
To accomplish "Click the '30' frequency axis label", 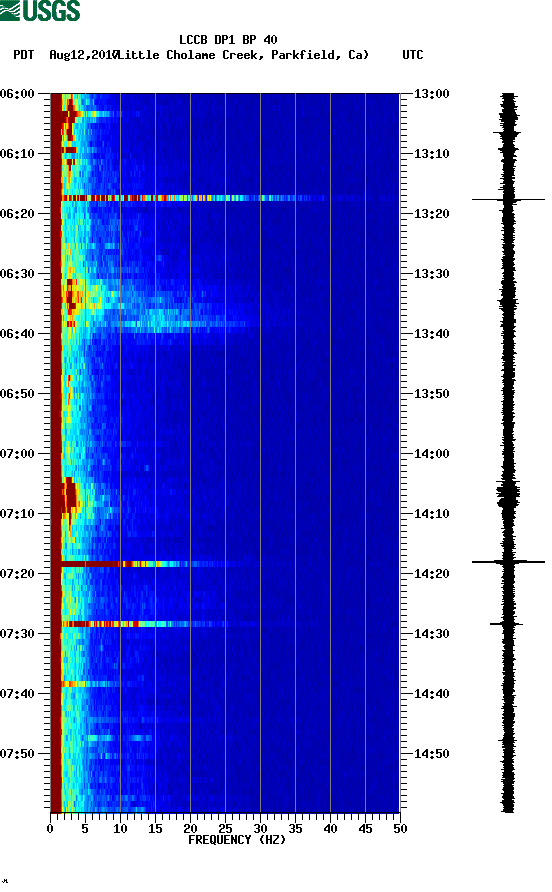I will pos(261,829).
